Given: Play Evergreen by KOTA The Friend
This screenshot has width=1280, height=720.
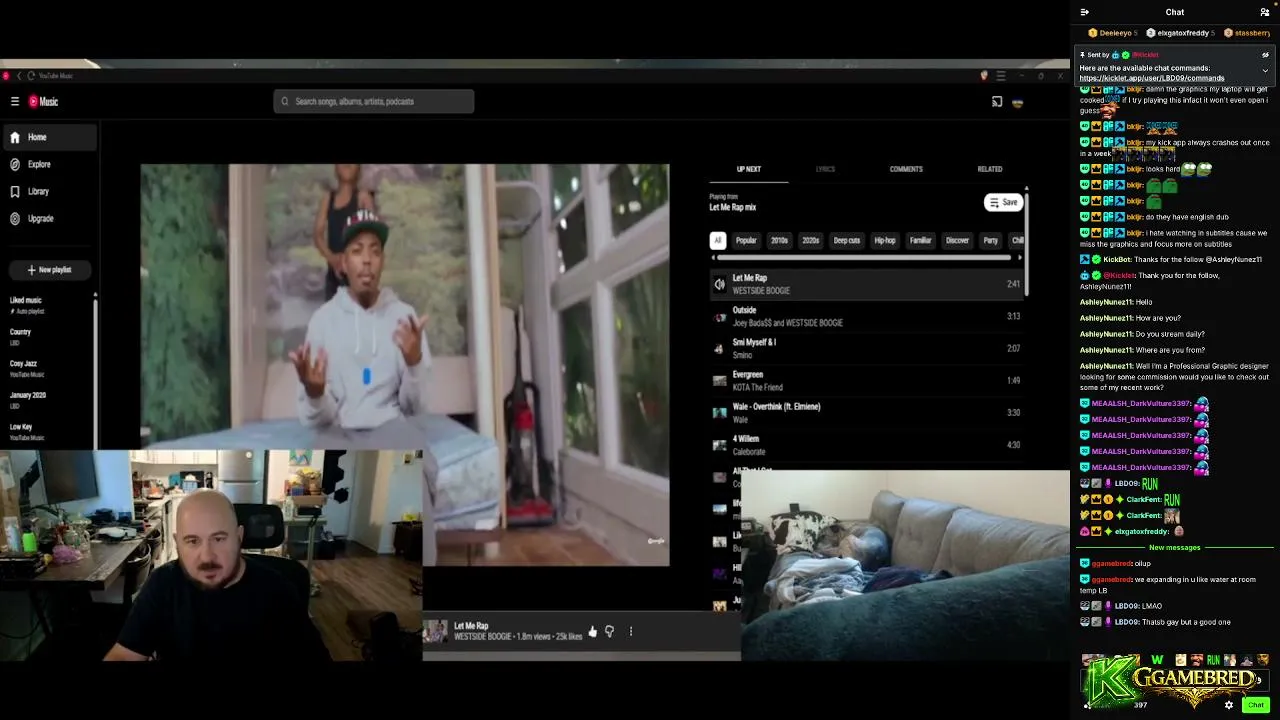Looking at the screenshot, I should coord(866,380).
